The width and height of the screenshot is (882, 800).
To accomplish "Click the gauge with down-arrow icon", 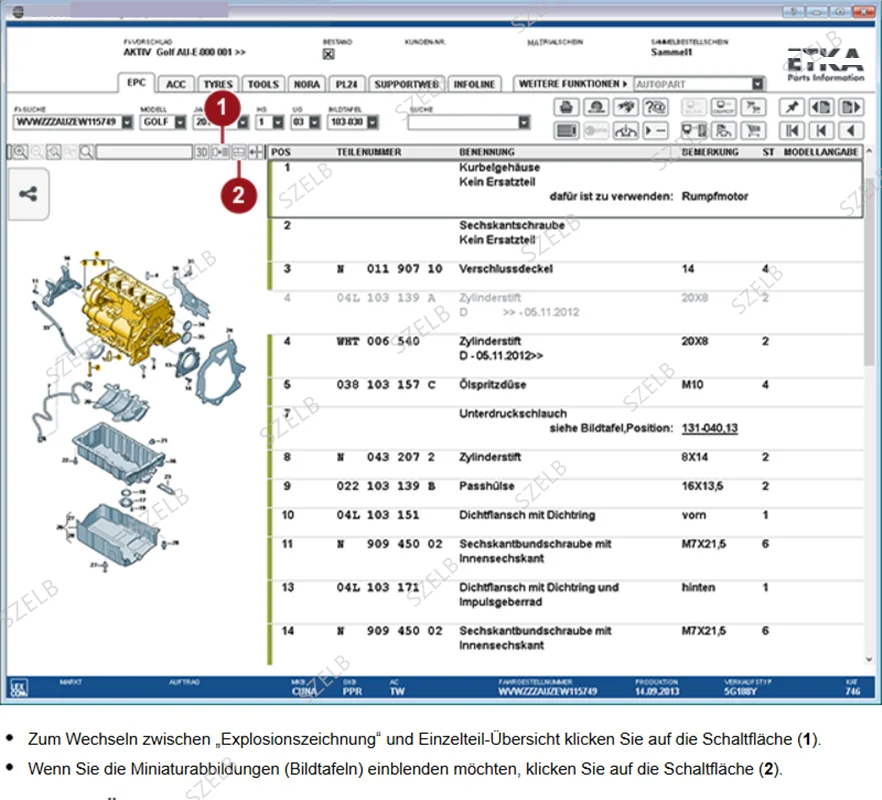I will [x=626, y=131].
